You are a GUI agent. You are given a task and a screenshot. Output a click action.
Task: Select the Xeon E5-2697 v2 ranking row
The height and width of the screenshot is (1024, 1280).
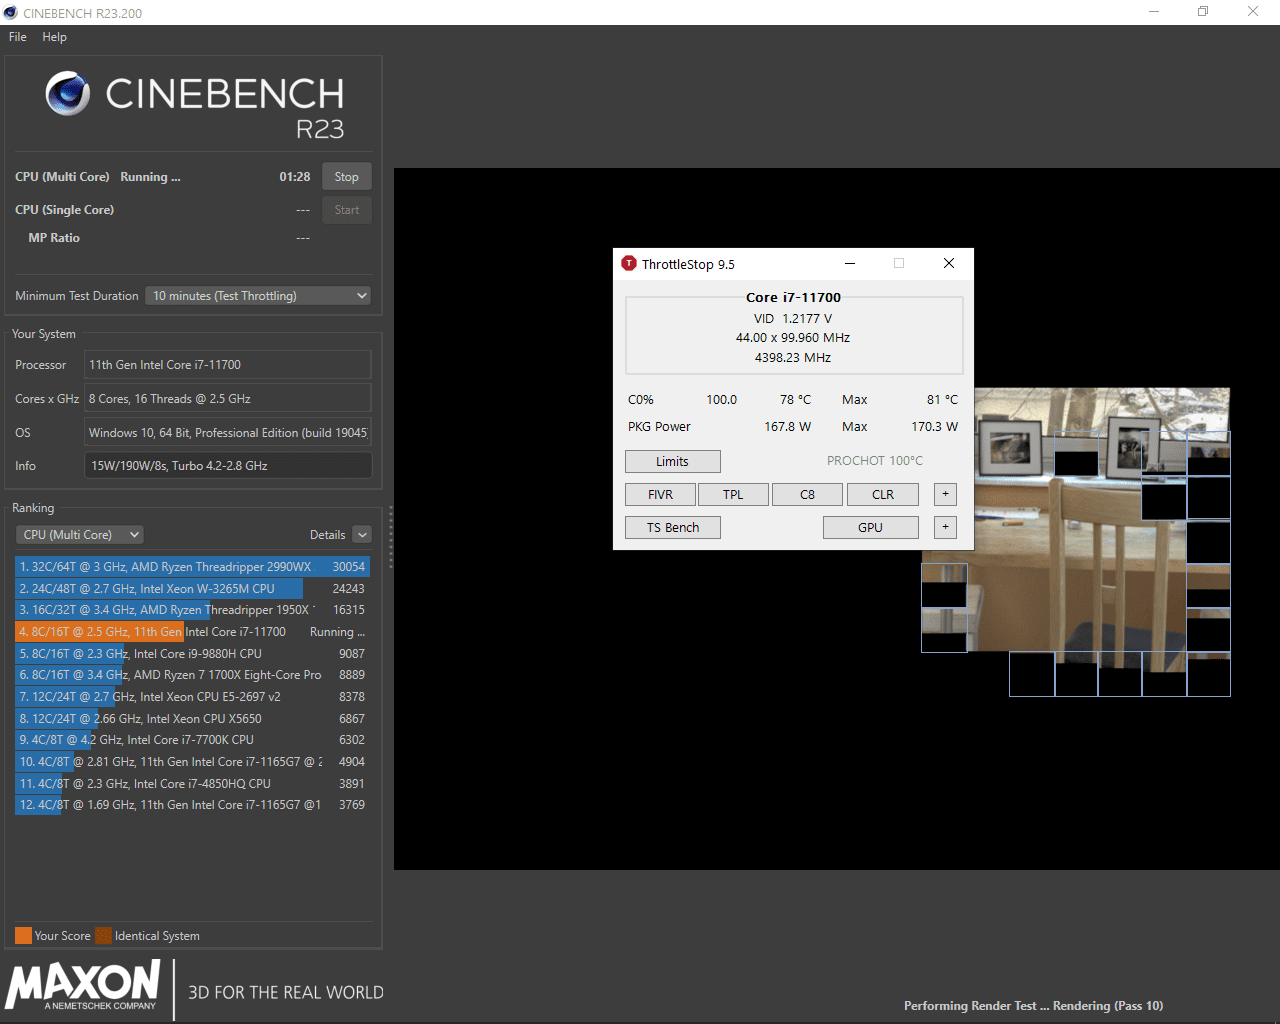tap(192, 697)
